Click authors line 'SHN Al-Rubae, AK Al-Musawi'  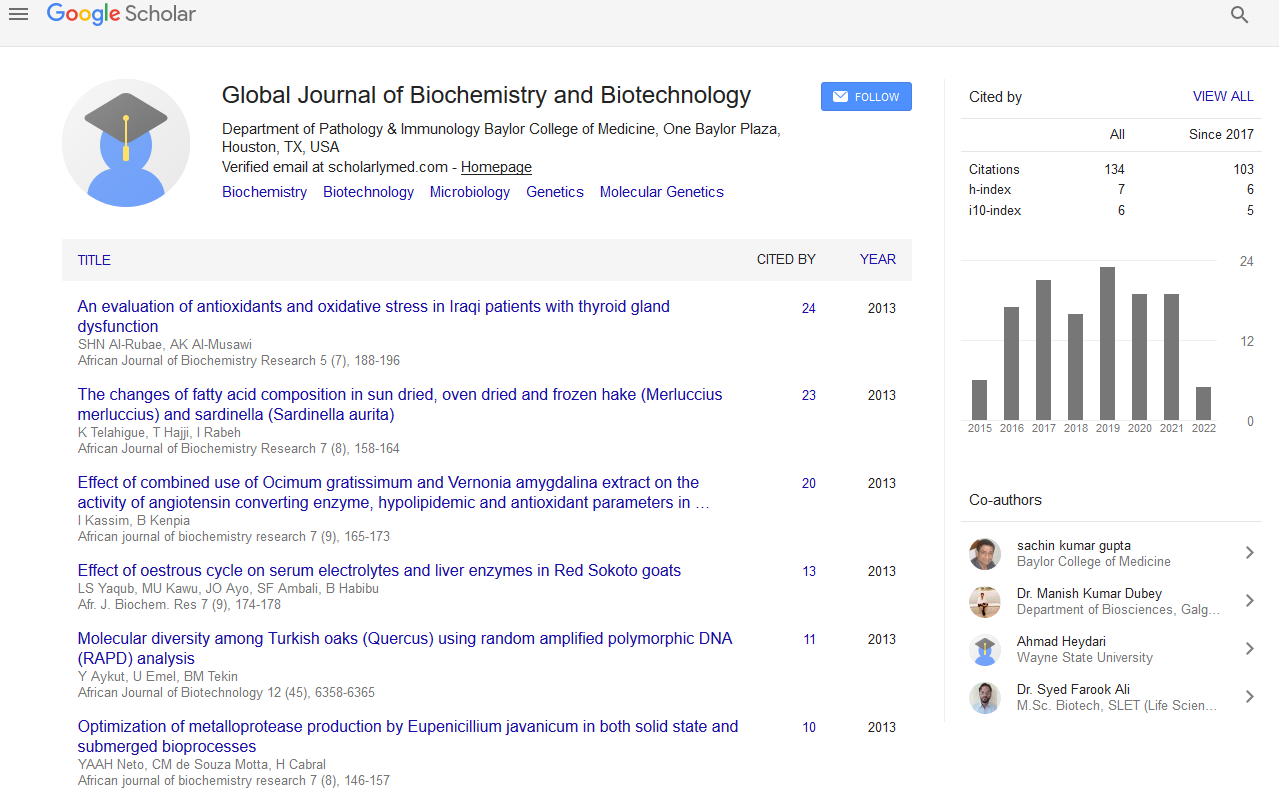click(x=165, y=345)
